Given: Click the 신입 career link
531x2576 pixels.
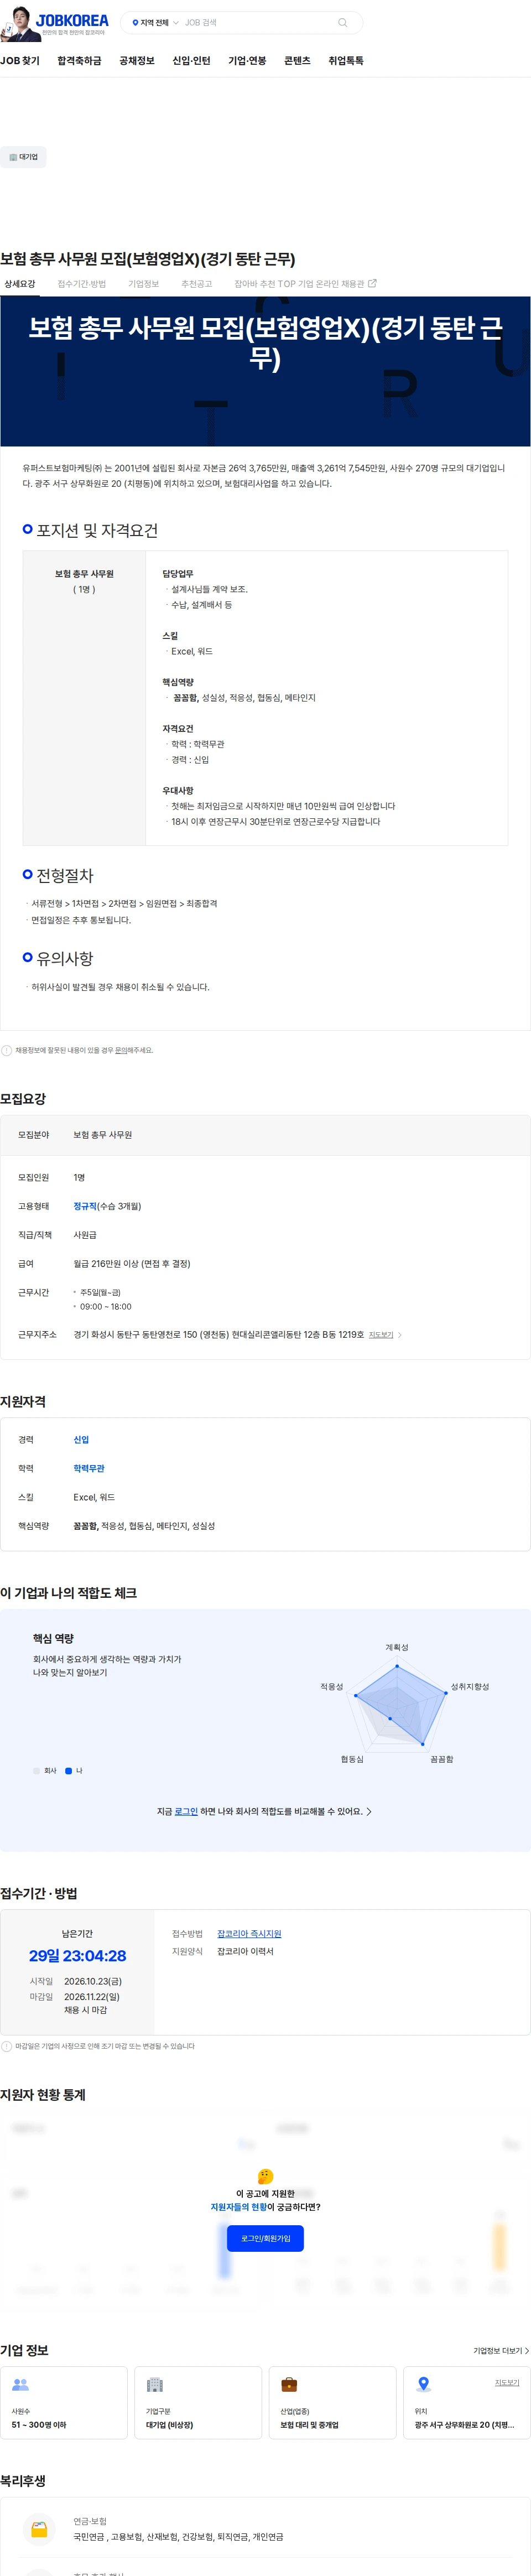Looking at the screenshot, I should tap(81, 1439).
